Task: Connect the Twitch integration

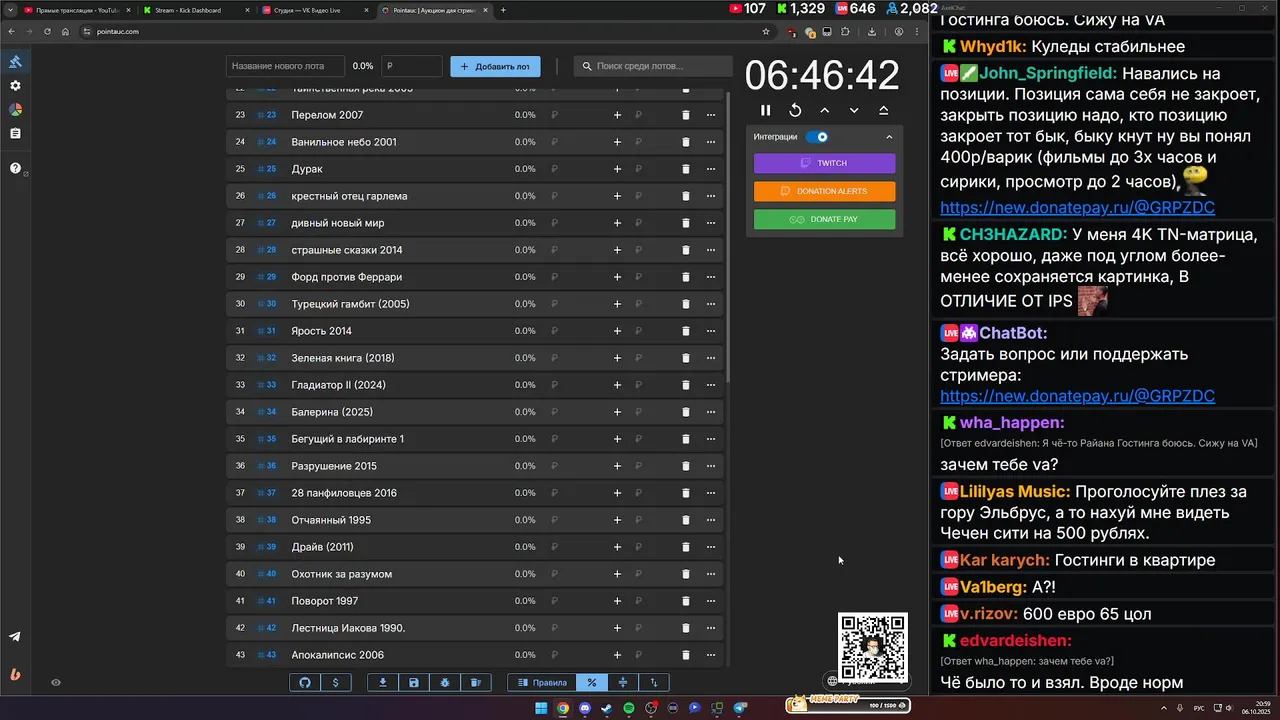Action: [825, 163]
